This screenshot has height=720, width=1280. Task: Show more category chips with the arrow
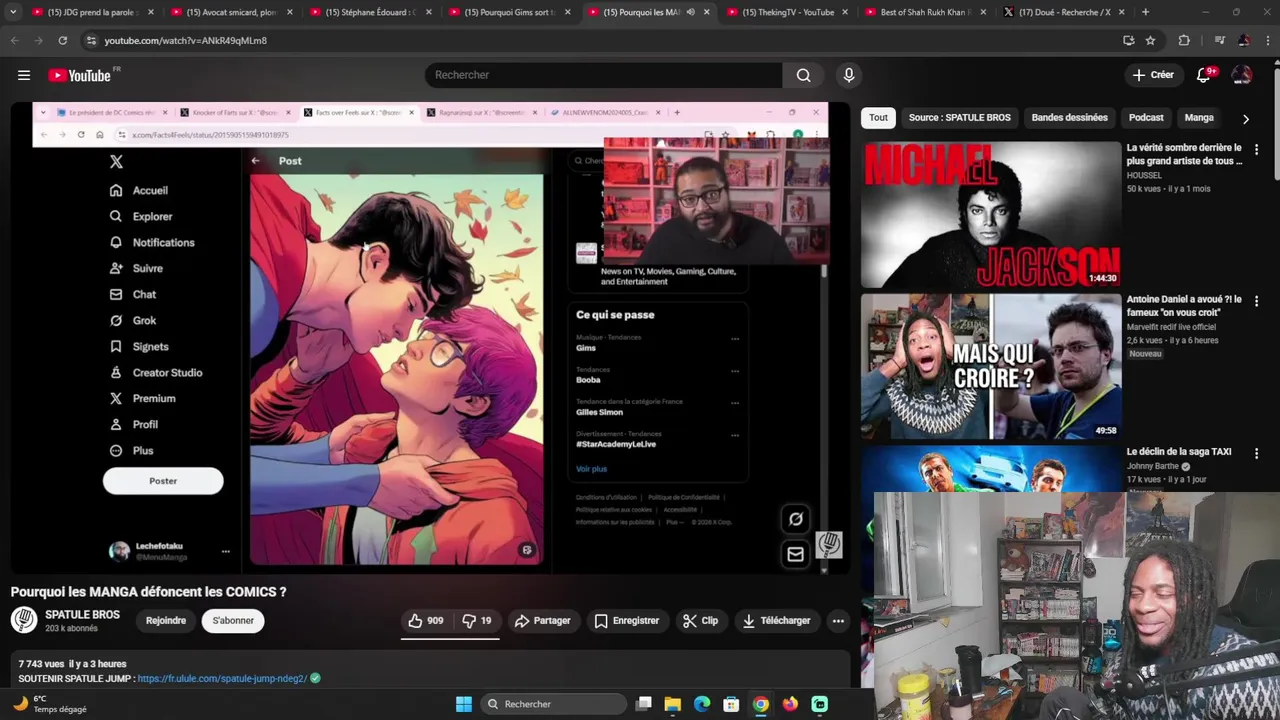click(x=1245, y=118)
